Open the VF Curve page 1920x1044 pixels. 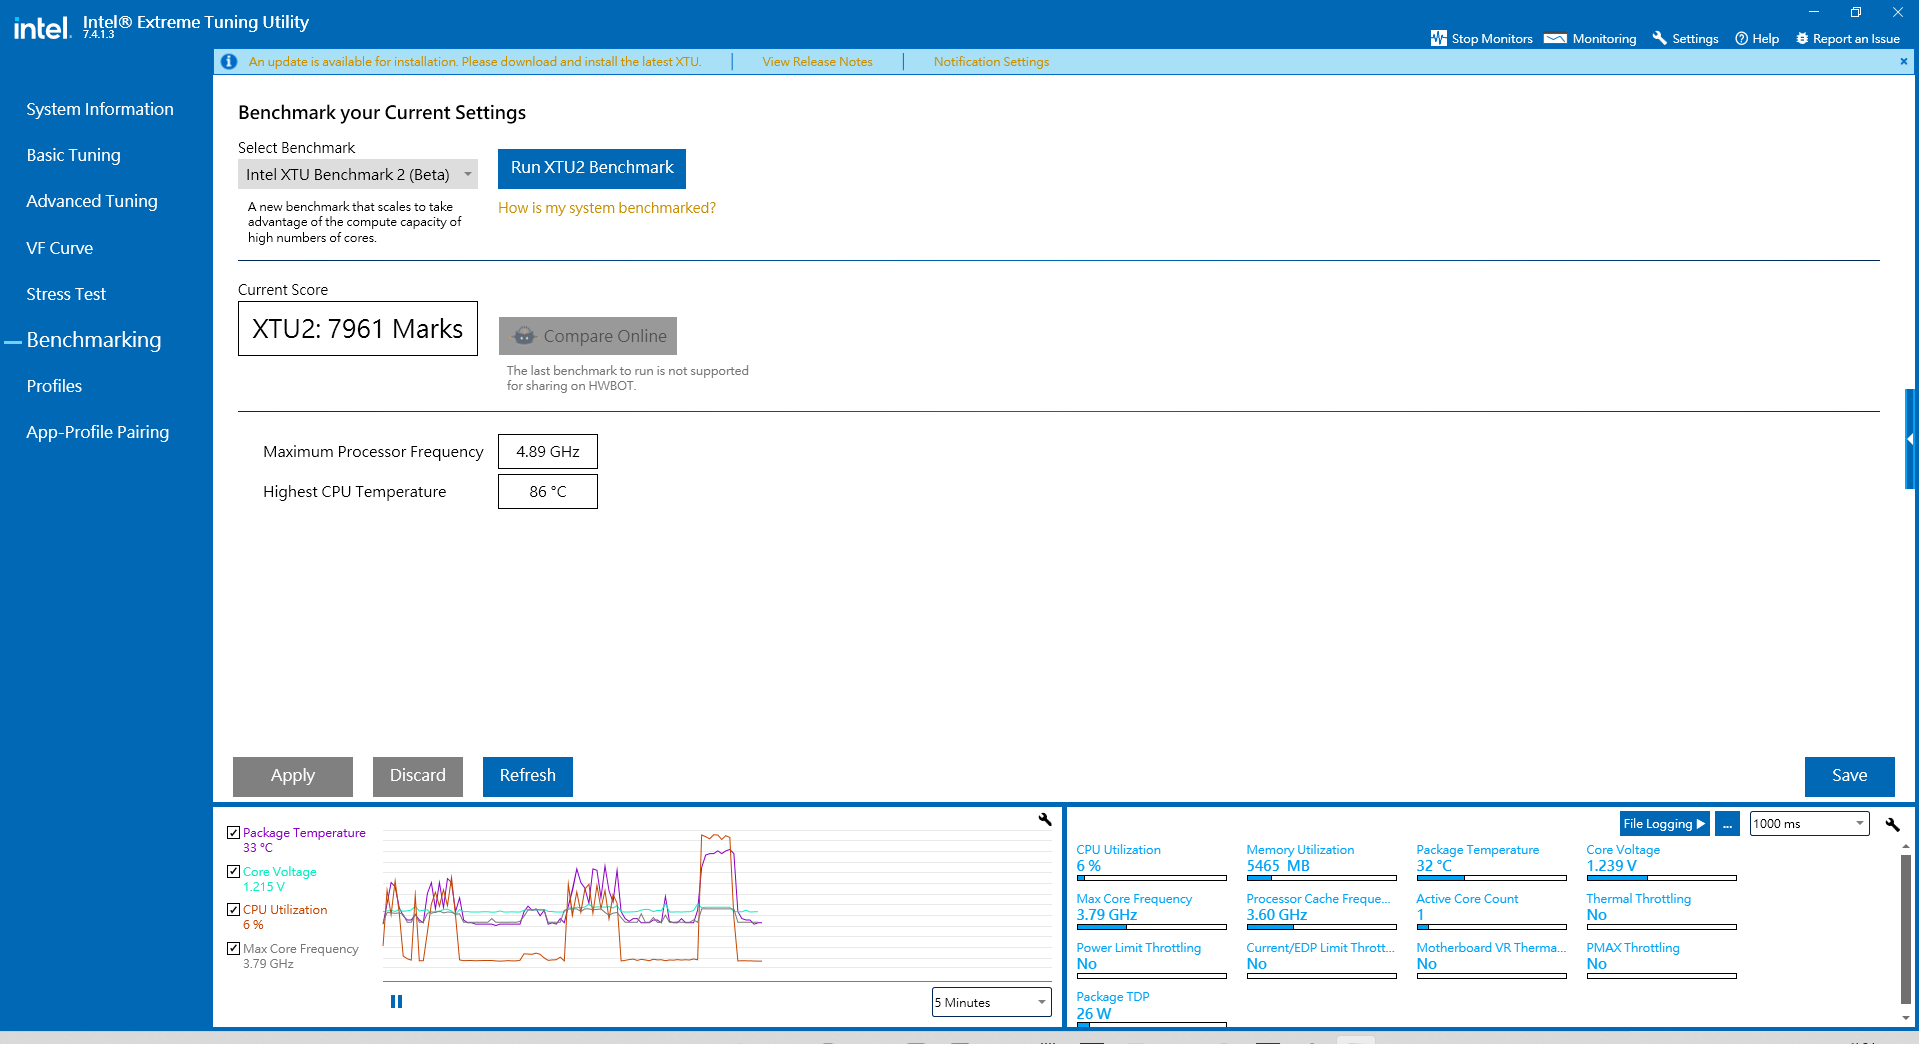pyautogui.click(x=59, y=248)
